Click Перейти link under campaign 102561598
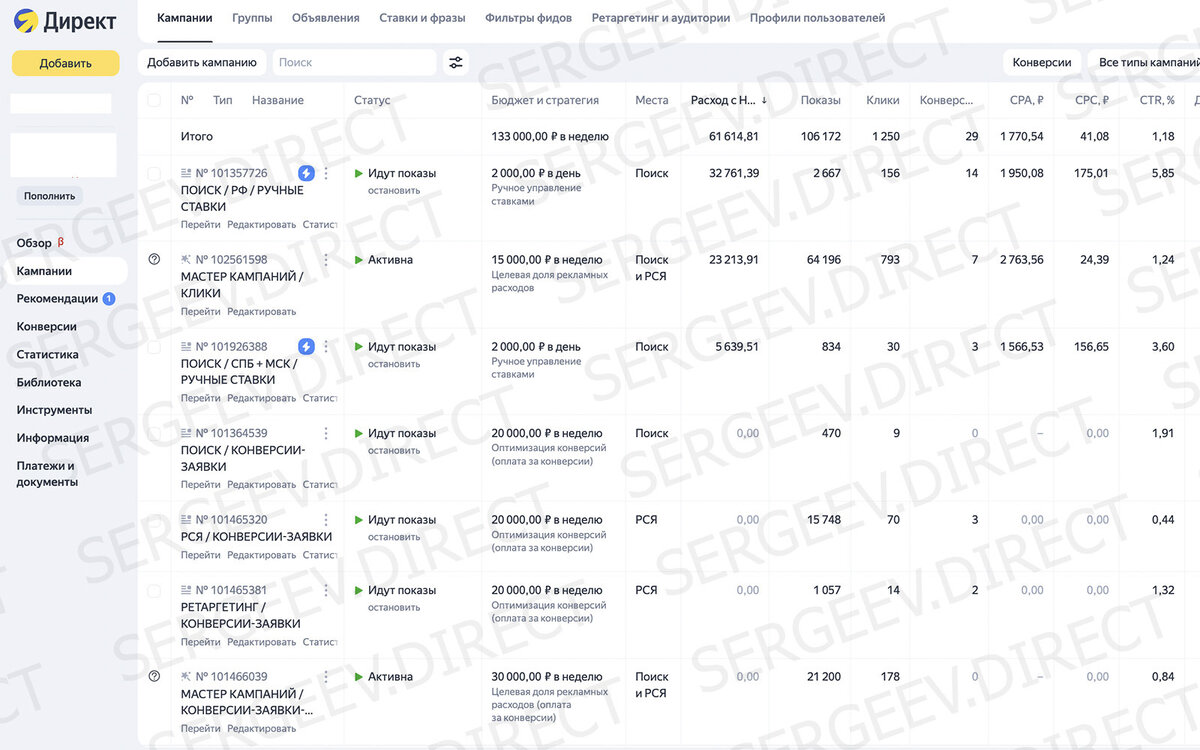The height and width of the screenshot is (750, 1200). coord(201,311)
